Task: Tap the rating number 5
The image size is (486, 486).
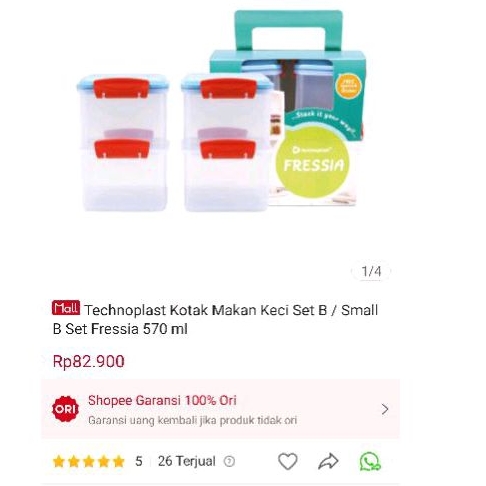Action: 139,462
